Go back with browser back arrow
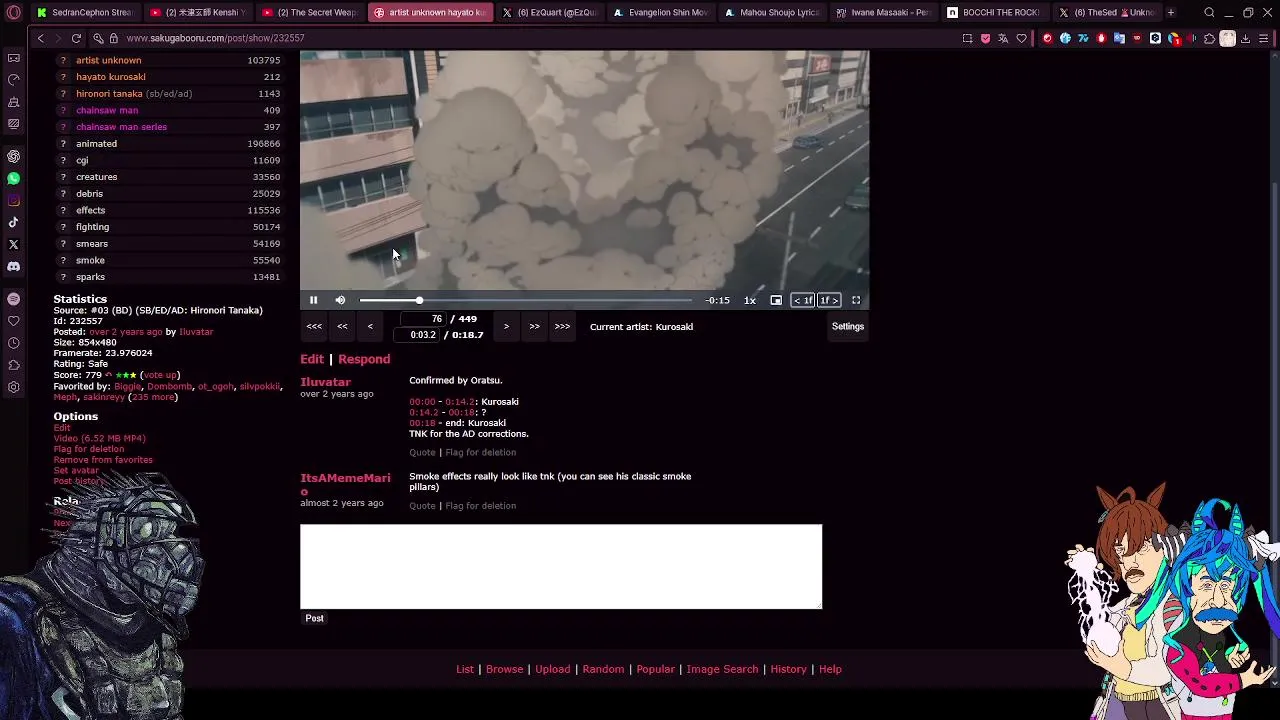Viewport: 1280px width, 720px height. click(x=40, y=38)
